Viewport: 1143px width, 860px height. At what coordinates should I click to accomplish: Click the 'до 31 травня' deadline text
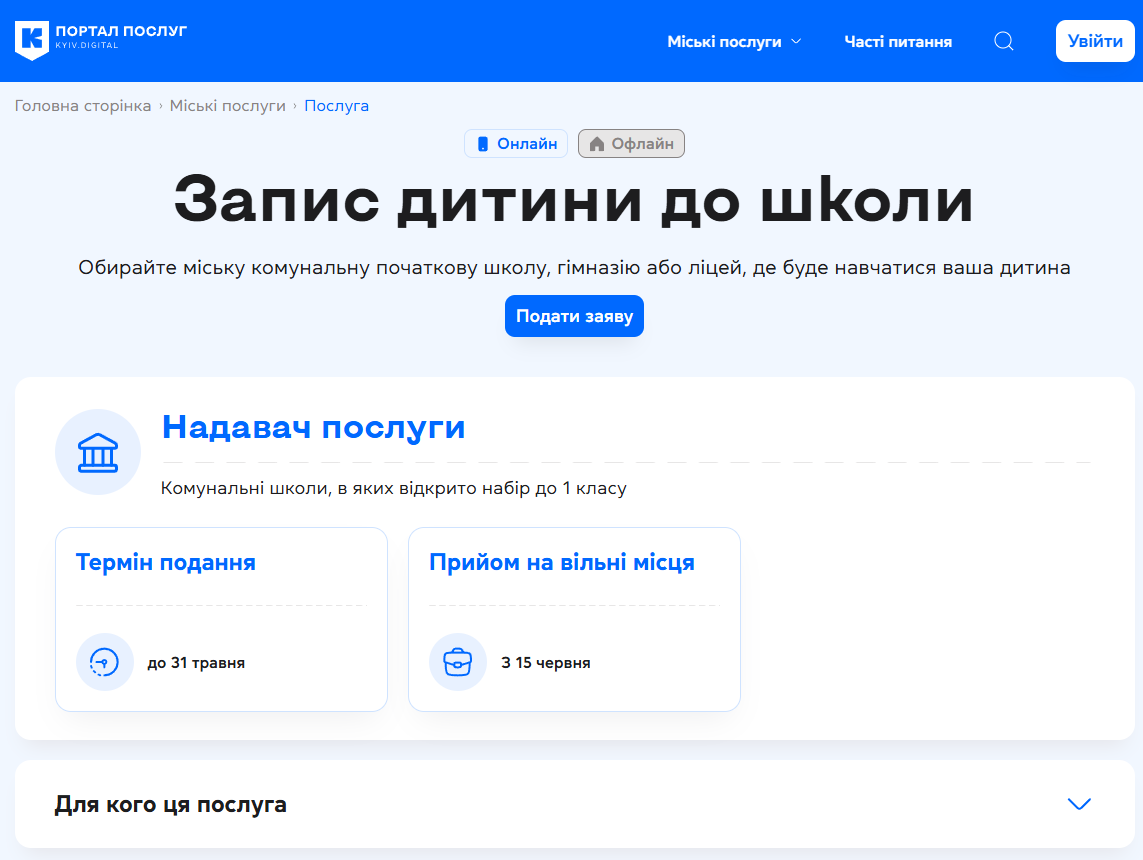196,663
